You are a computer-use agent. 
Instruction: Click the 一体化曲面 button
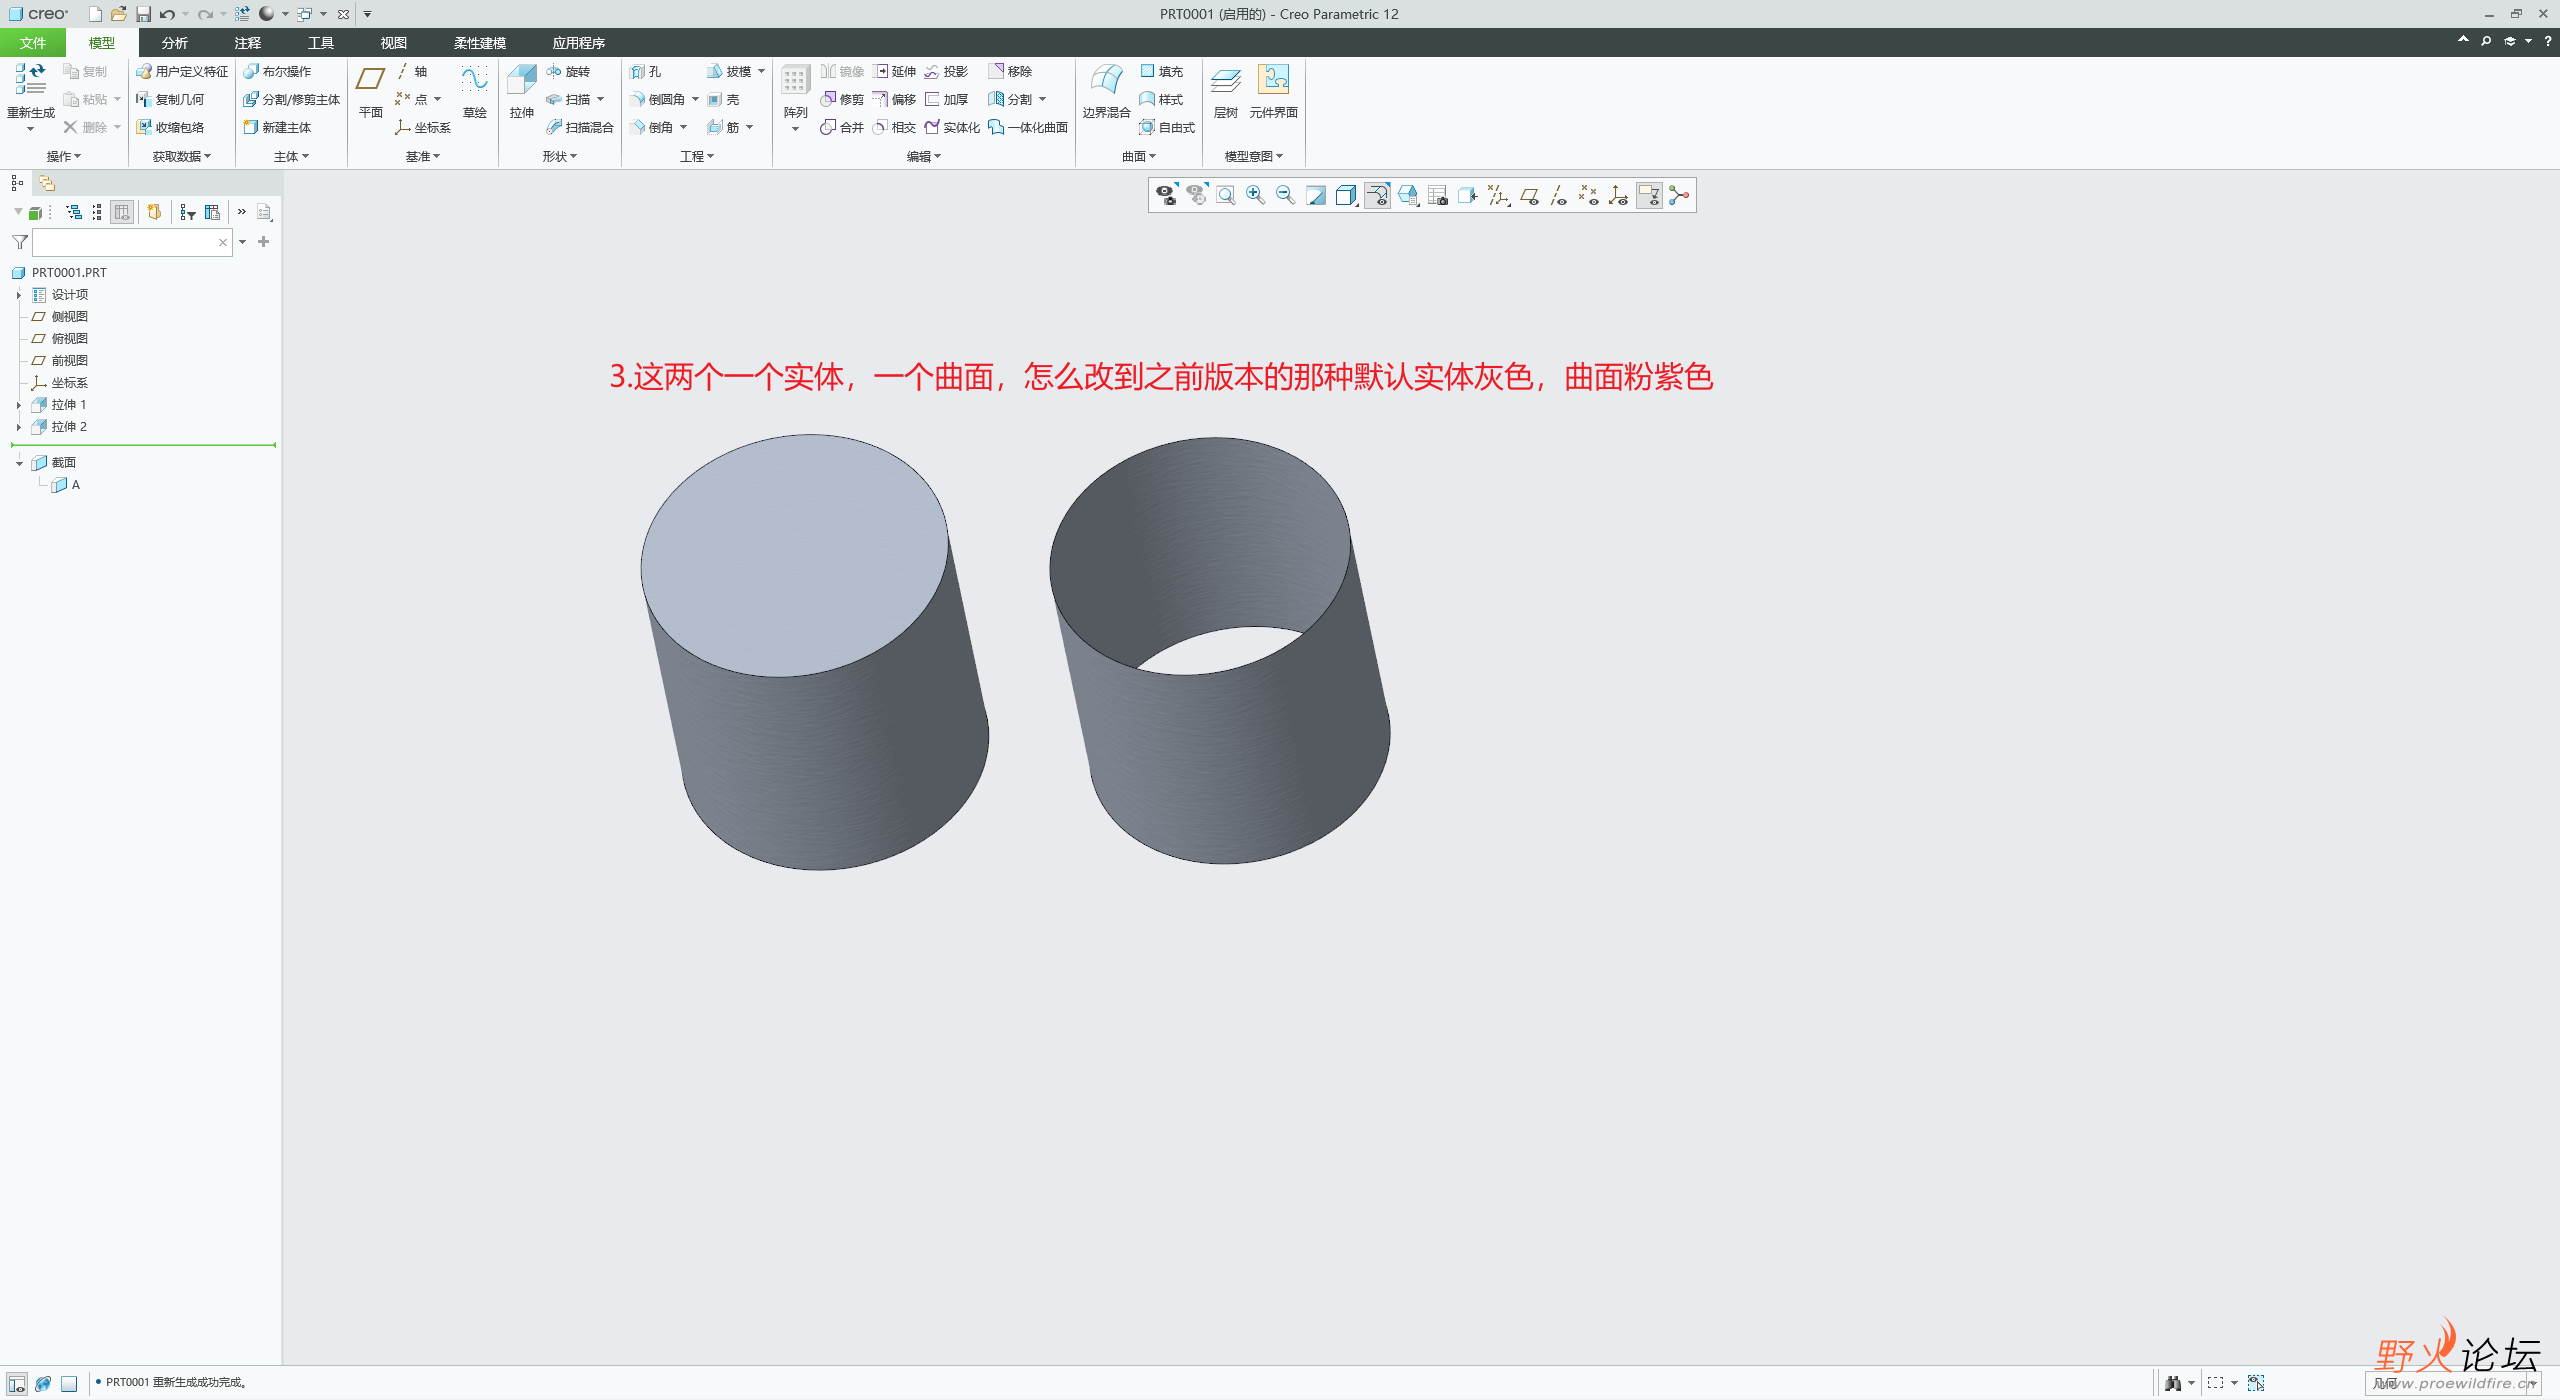click(x=1028, y=127)
